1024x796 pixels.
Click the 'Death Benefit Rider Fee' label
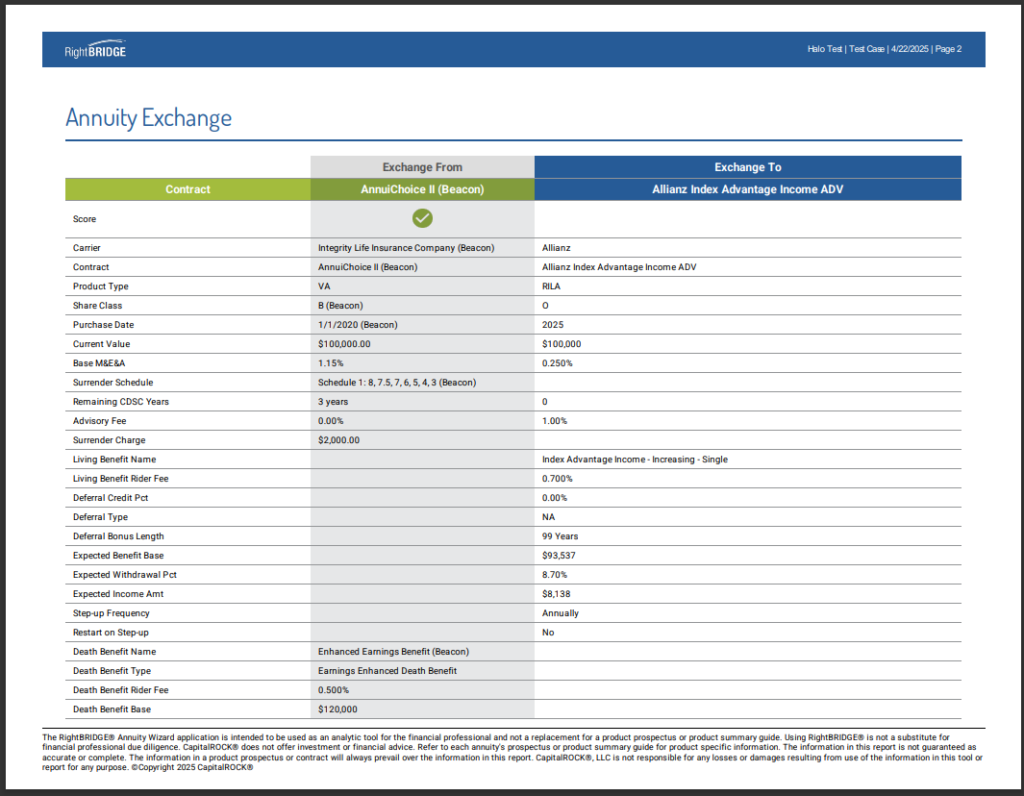[x=121, y=690]
